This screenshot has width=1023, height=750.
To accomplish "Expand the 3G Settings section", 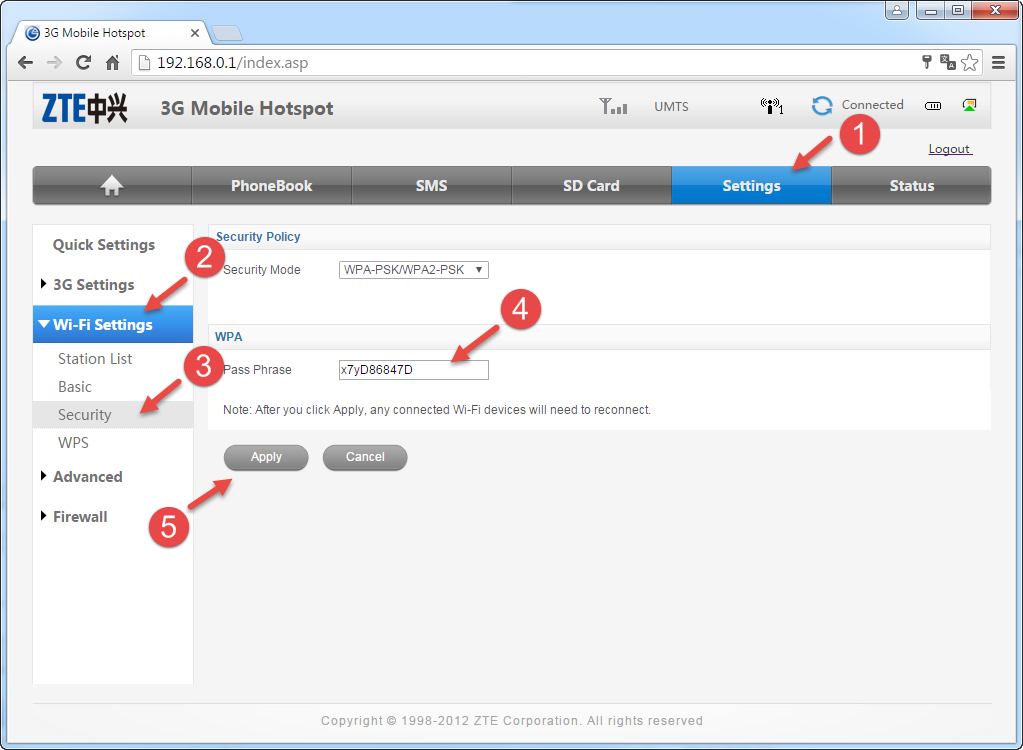I will (93, 285).
